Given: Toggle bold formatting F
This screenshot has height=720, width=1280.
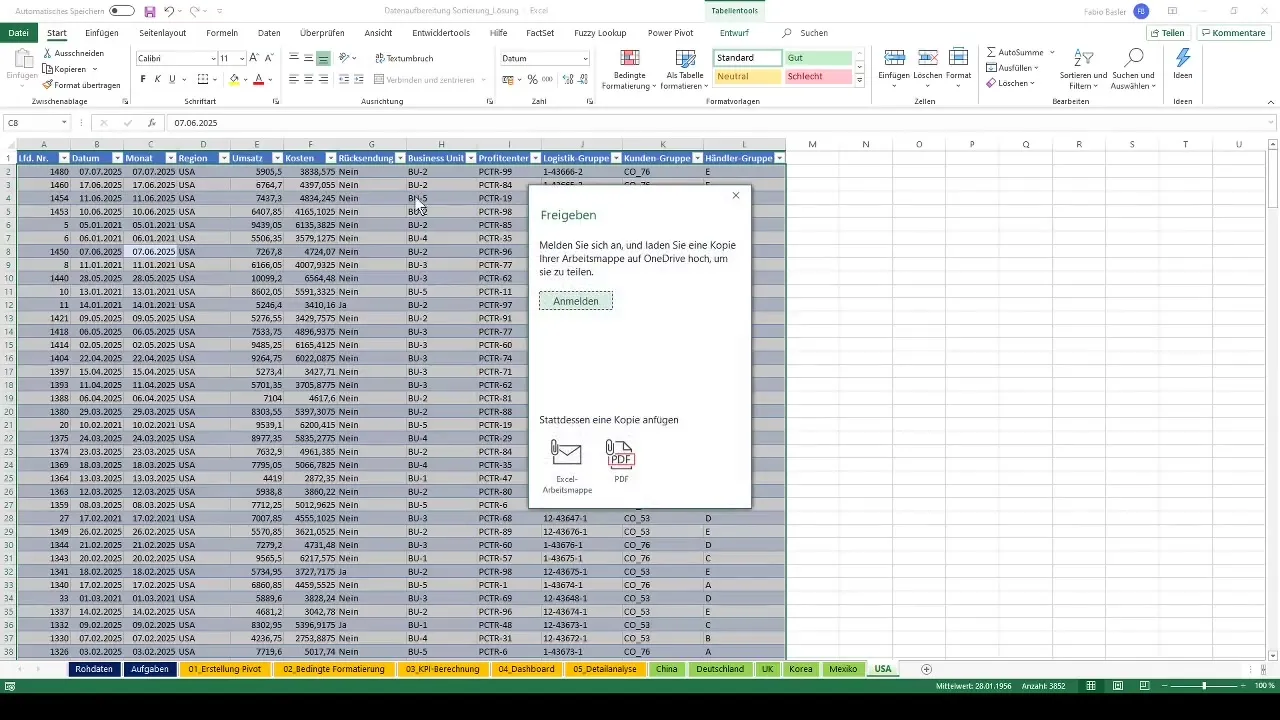Looking at the screenshot, I should (143, 79).
